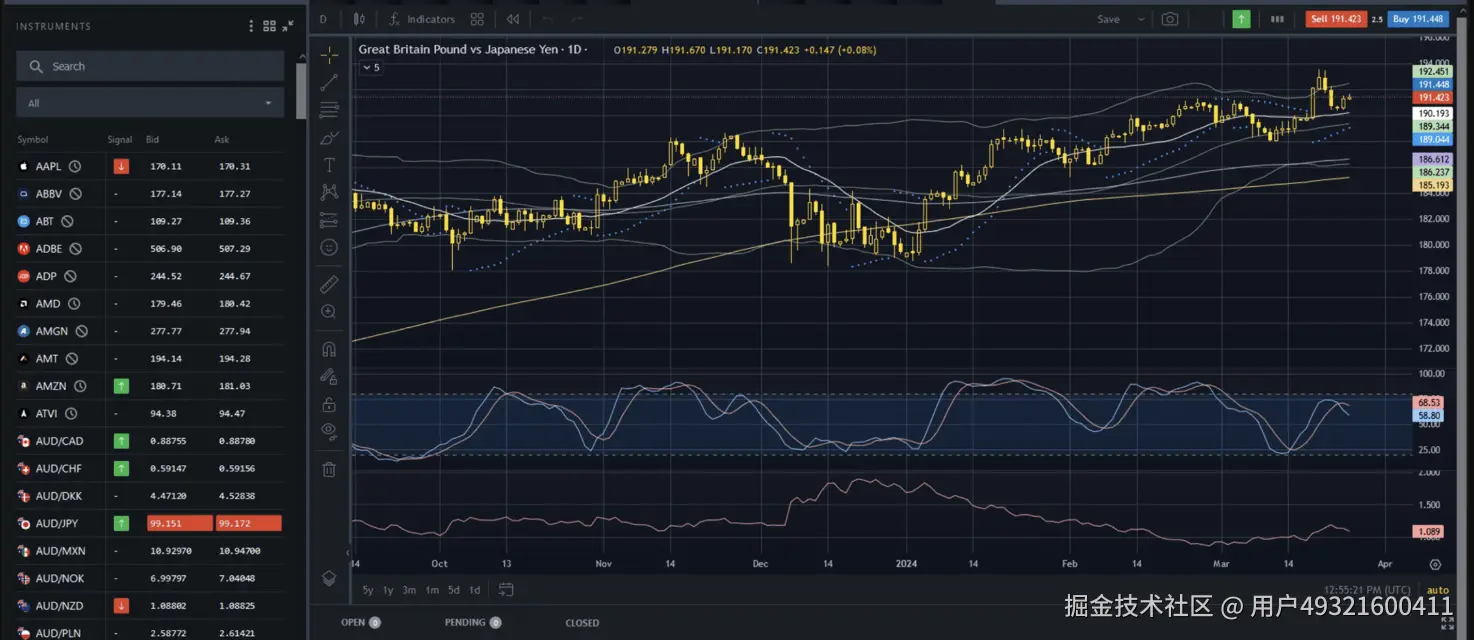Viewport: 1474px width, 640px height.
Task: Click the three-bars icon beside signal button
Action: (x=1277, y=19)
